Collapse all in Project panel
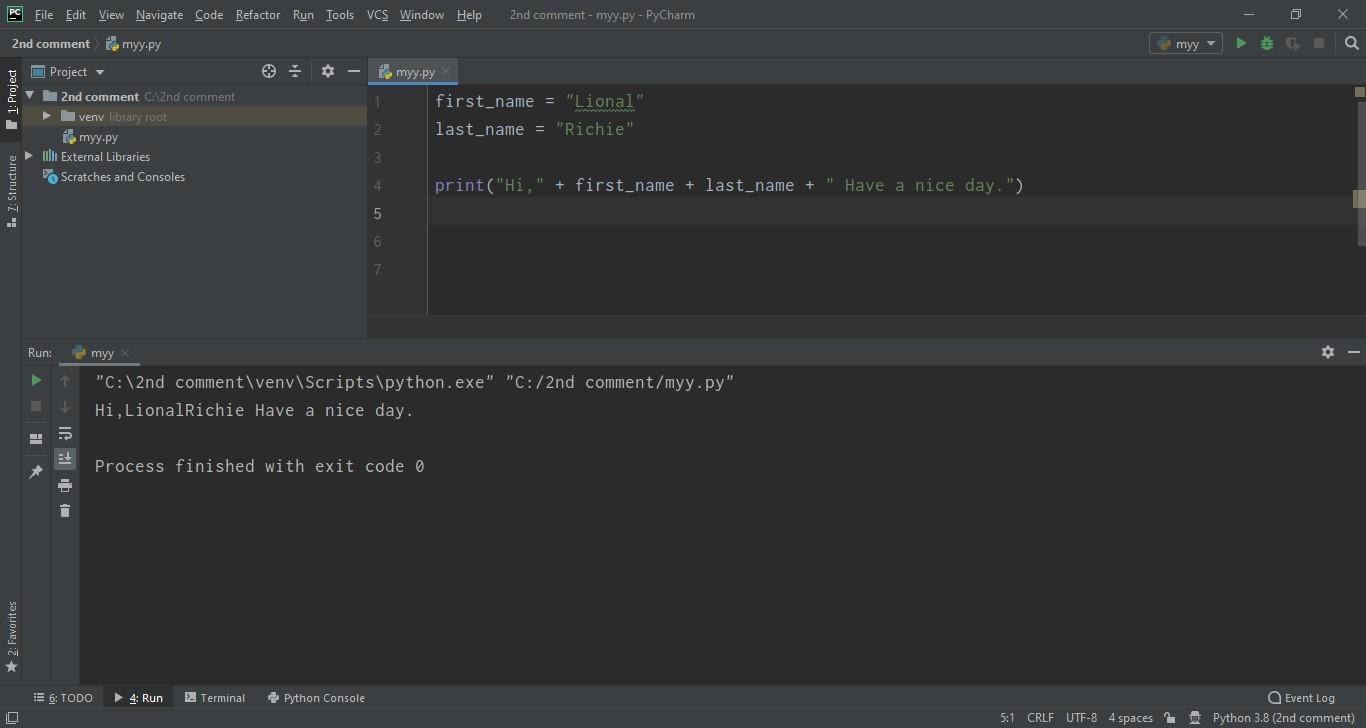Viewport: 1366px width, 728px height. coord(295,71)
